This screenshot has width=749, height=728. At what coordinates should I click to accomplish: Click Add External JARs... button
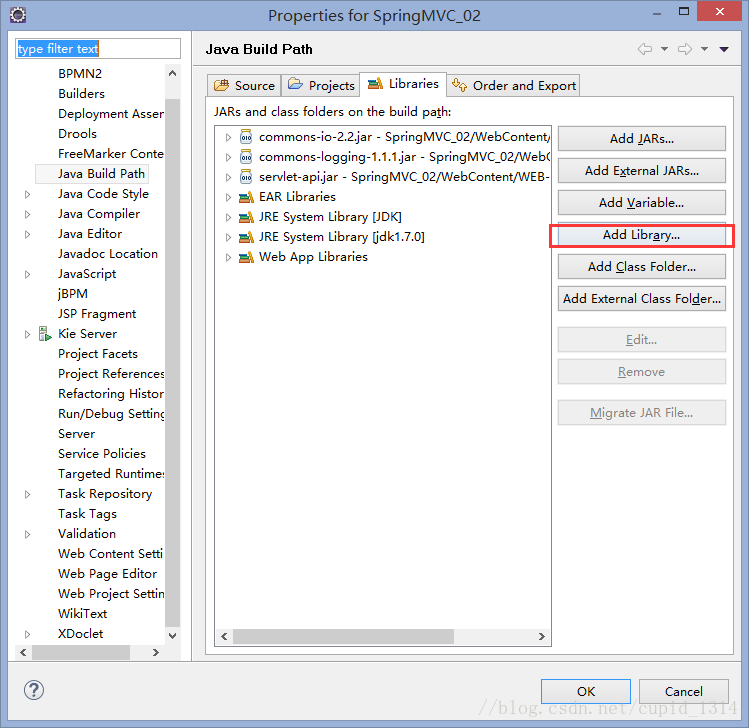tap(642, 171)
